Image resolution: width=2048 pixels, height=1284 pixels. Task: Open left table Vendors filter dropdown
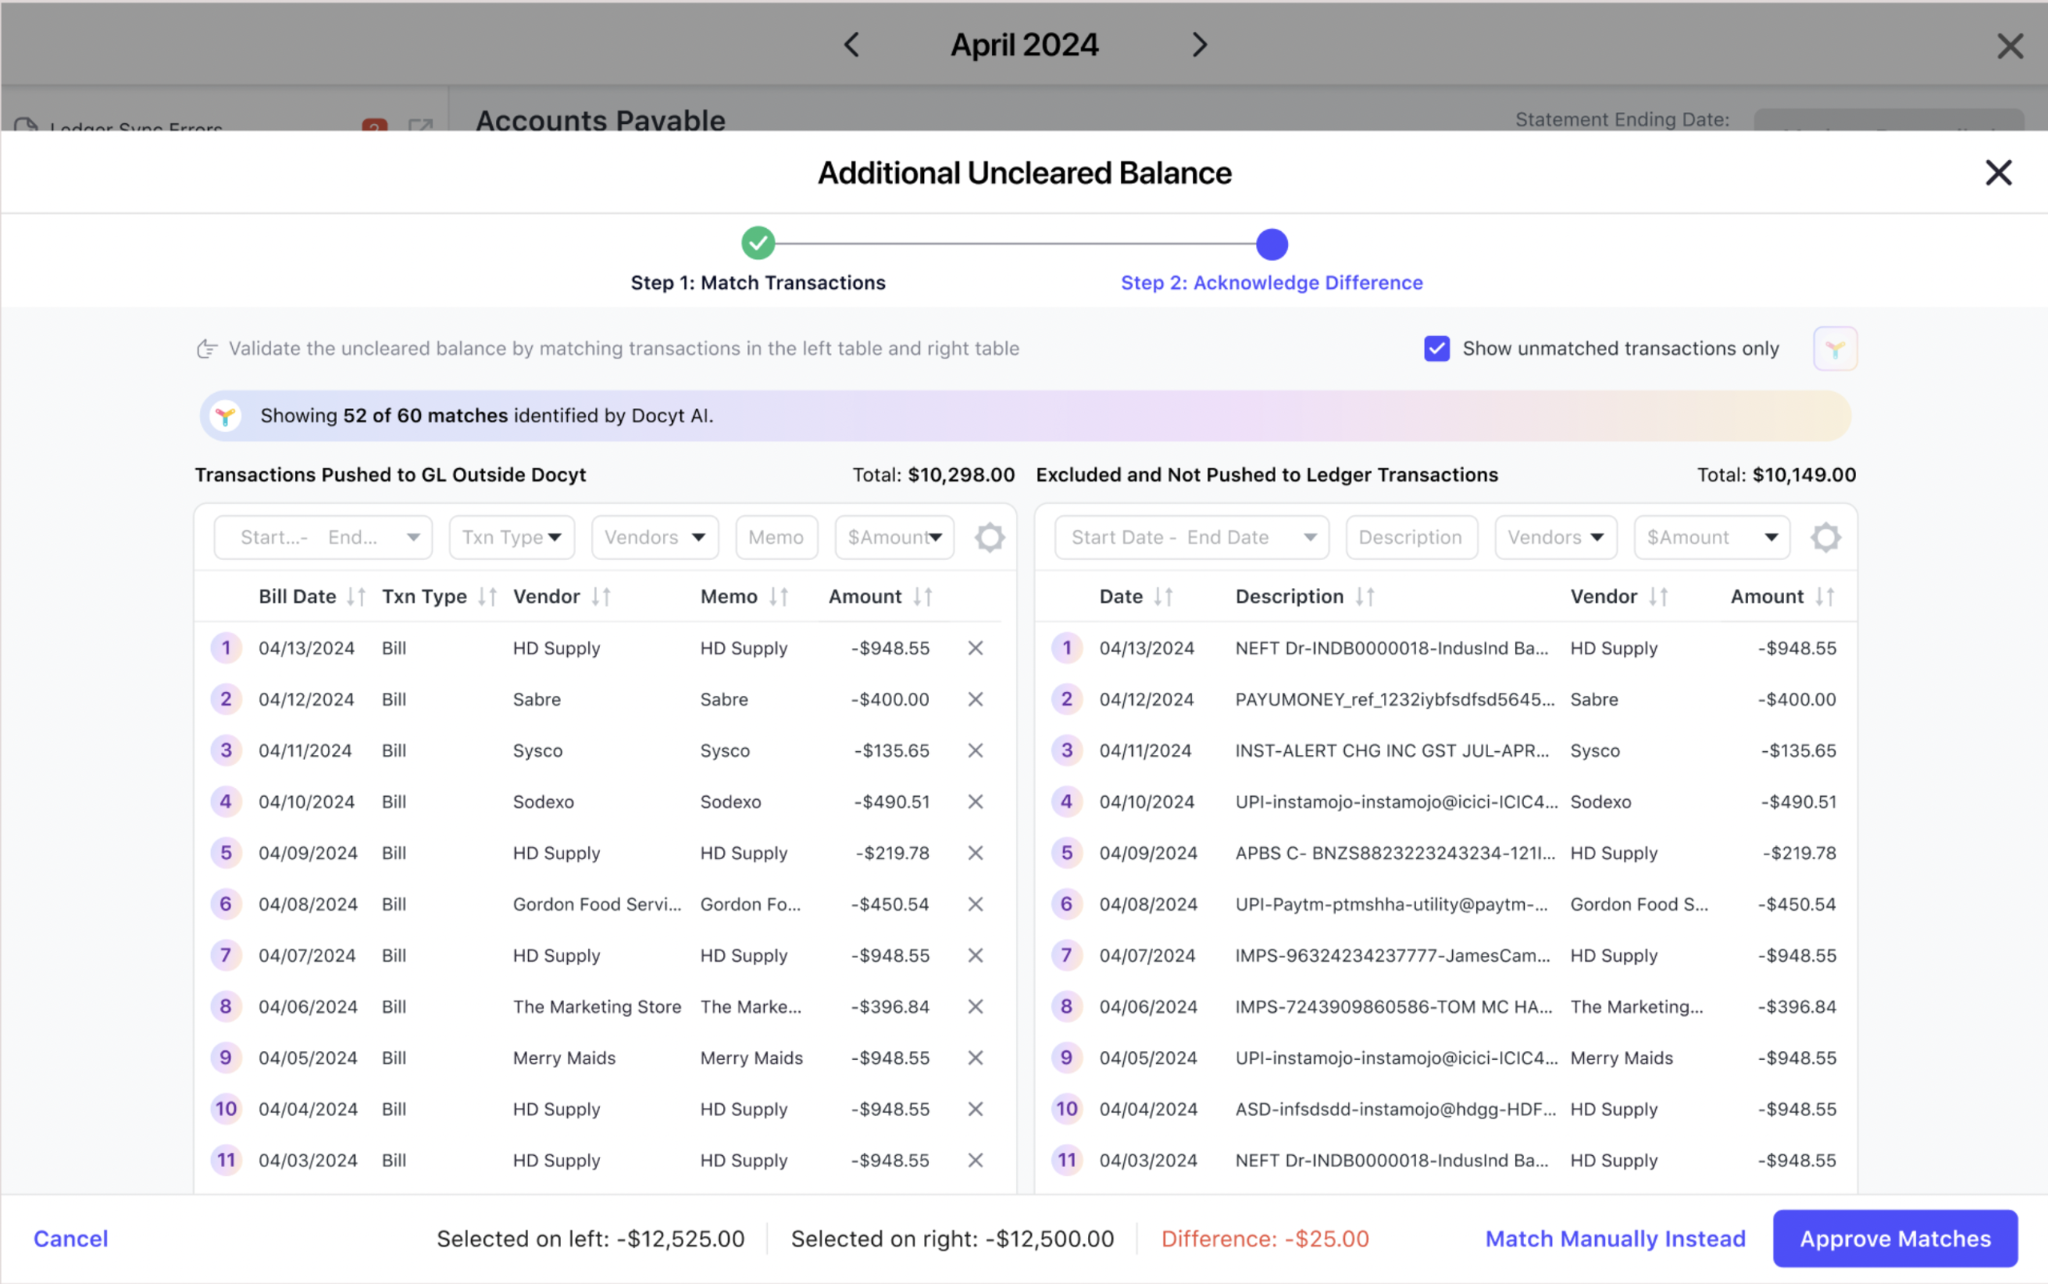pyautogui.click(x=654, y=537)
